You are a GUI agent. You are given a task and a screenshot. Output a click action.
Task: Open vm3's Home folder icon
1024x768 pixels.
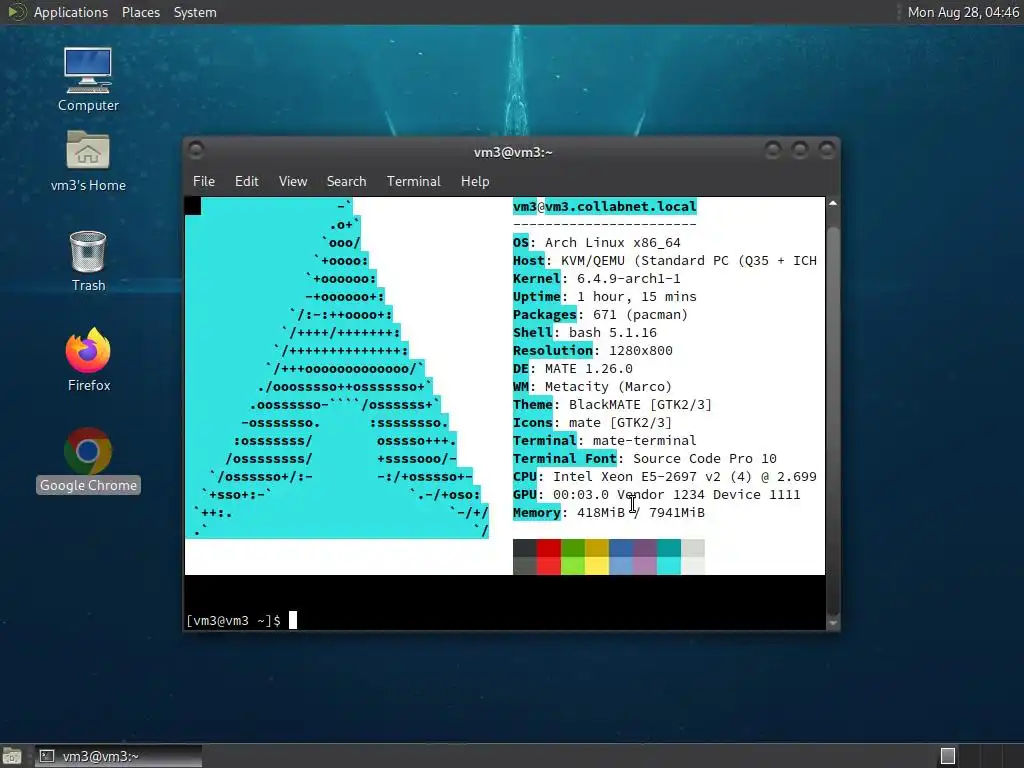pyautogui.click(x=88, y=161)
